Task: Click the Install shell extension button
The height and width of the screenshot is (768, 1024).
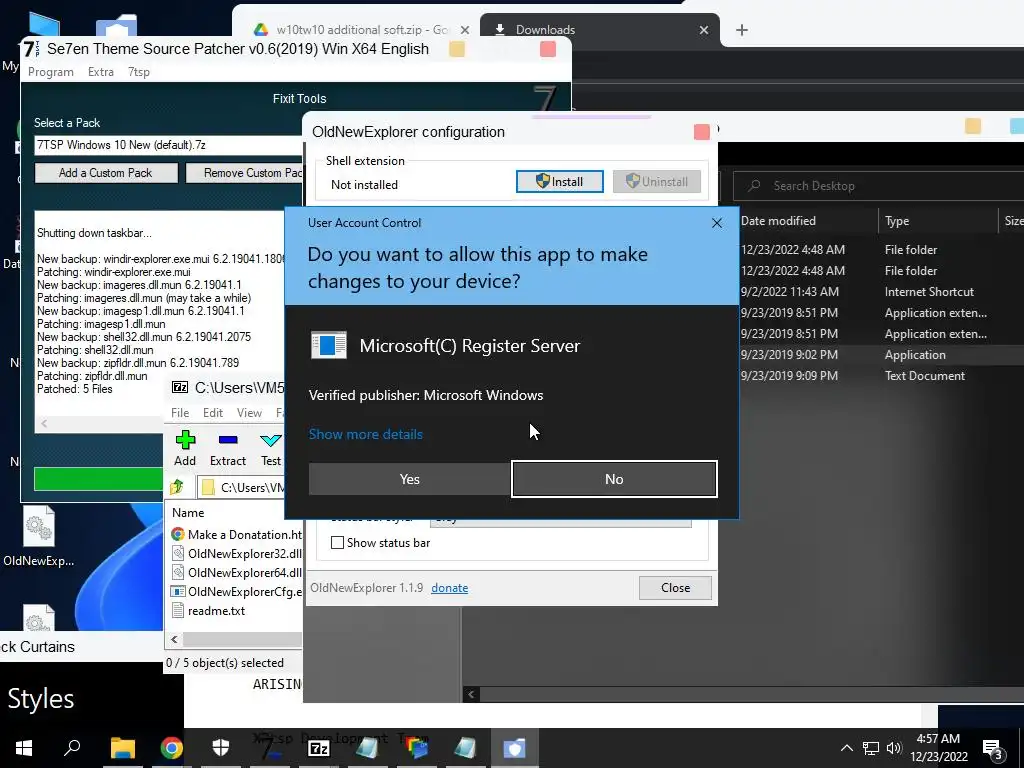Action: (560, 182)
